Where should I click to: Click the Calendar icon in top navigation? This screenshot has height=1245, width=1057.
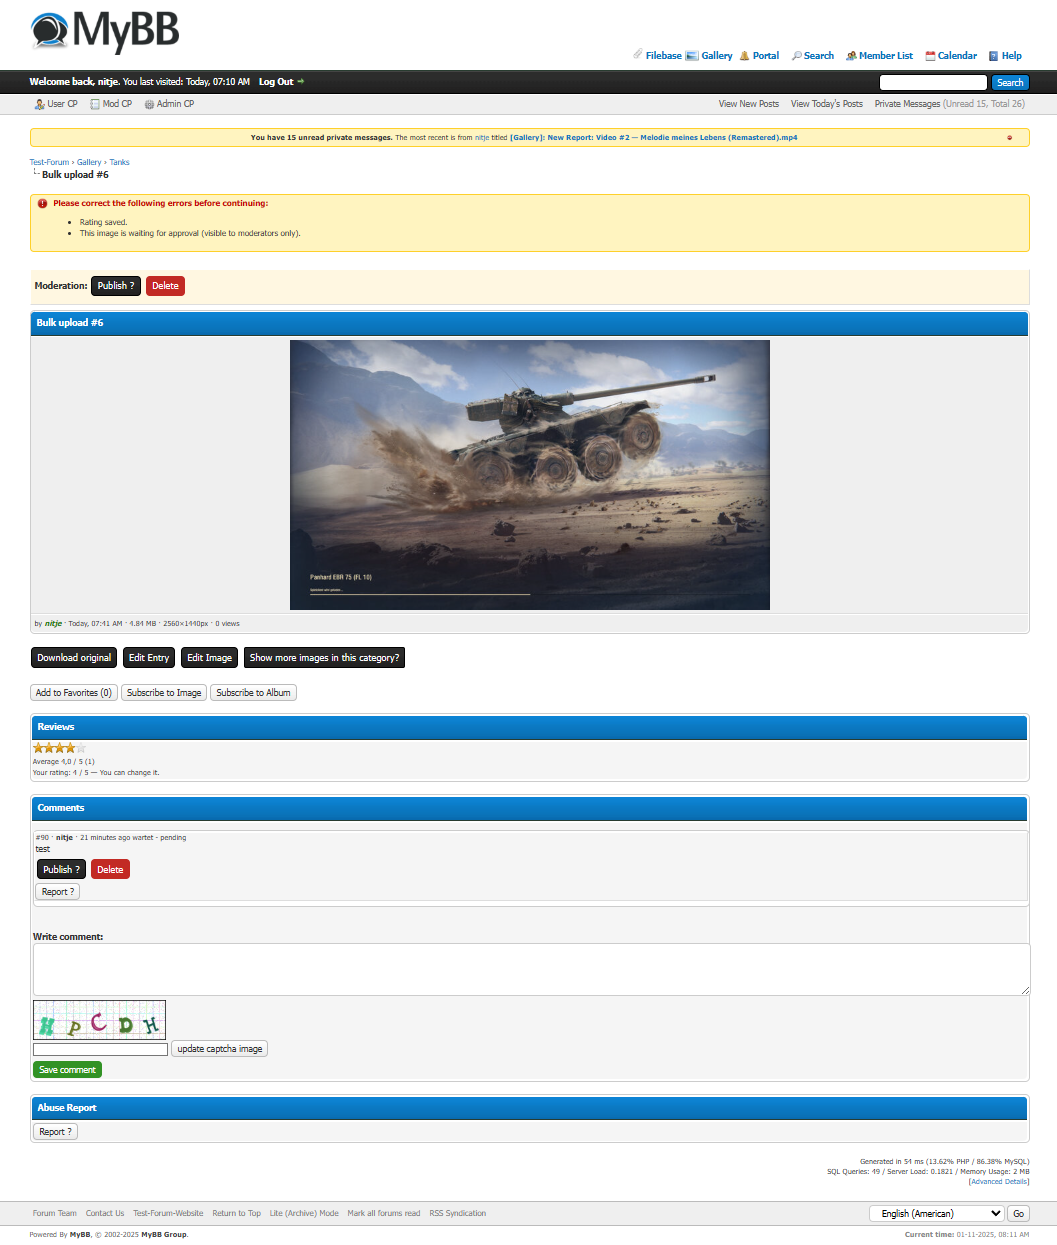930,56
